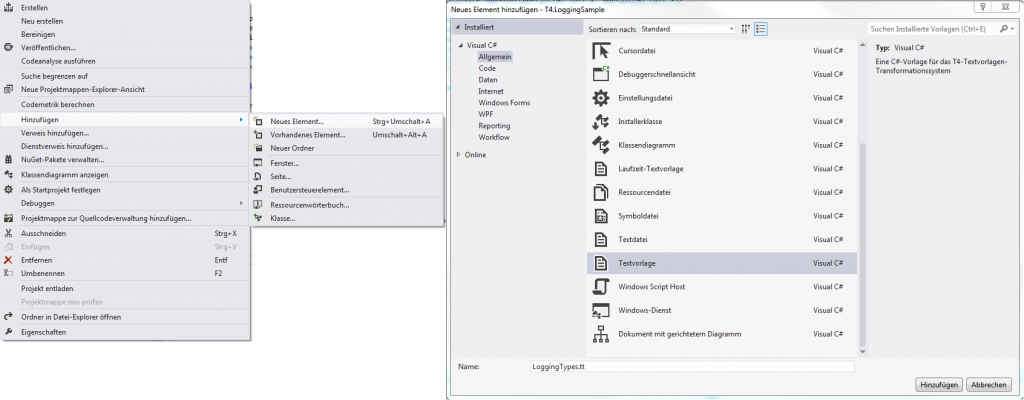Screen dimensions: 1024x400
Task: Click the Name field with LoggingTypes.tt
Action: tap(691, 367)
